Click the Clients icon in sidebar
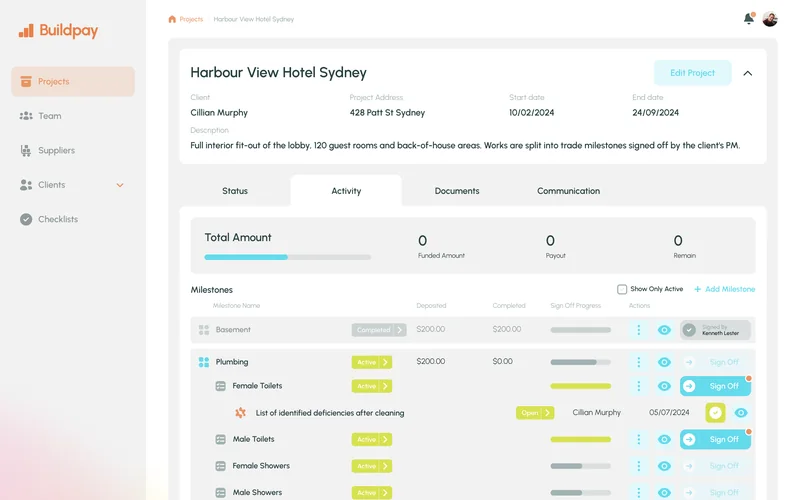800x500 pixels. pos(26,185)
